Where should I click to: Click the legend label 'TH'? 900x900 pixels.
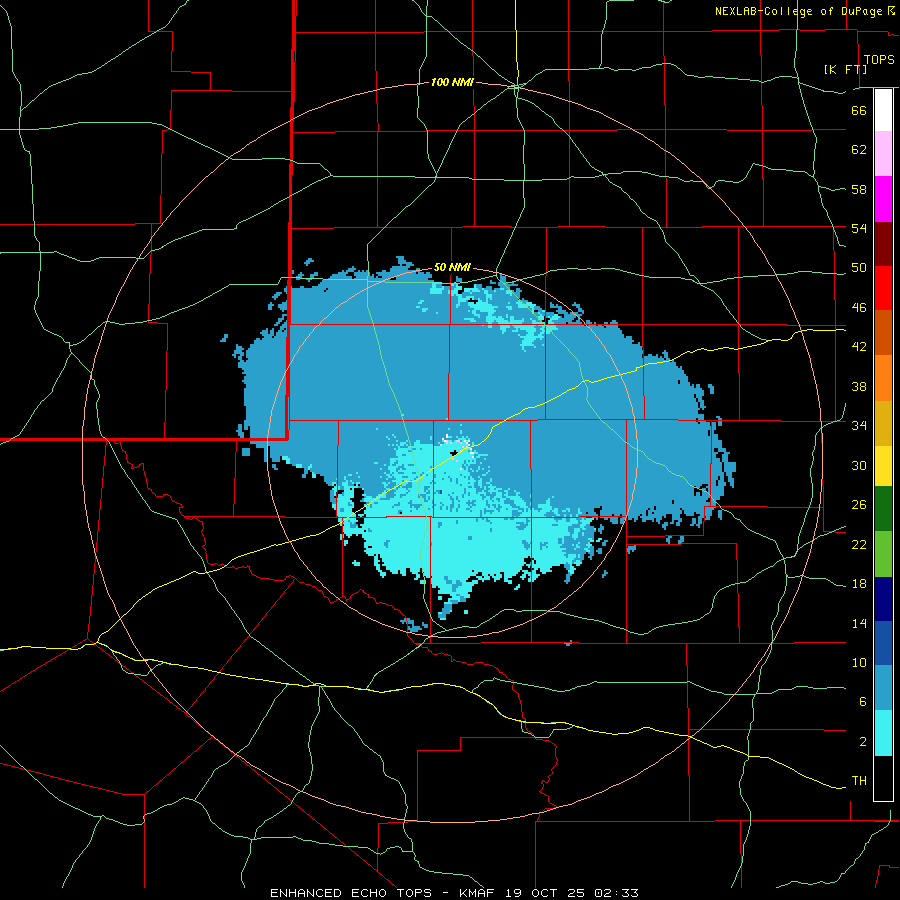click(x=859, y=781)
